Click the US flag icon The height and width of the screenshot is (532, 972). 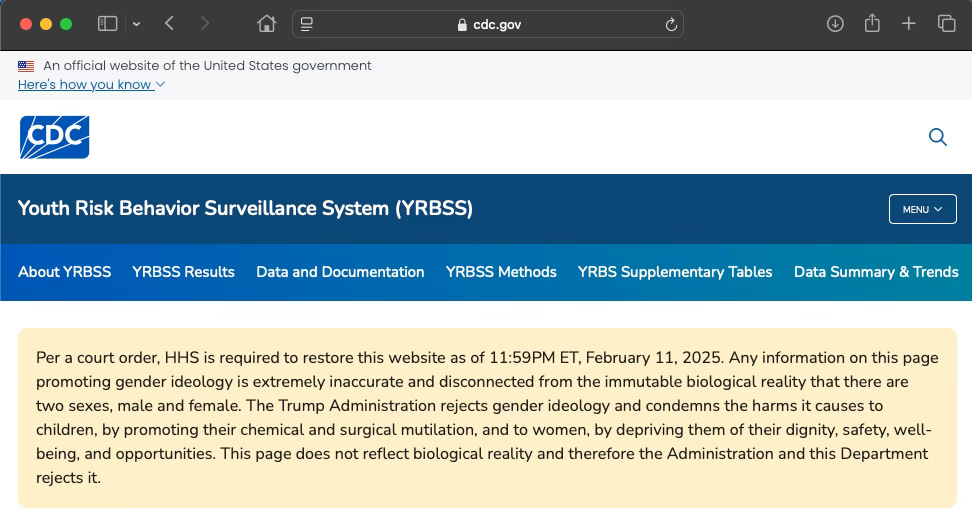[x=26, y=66]
